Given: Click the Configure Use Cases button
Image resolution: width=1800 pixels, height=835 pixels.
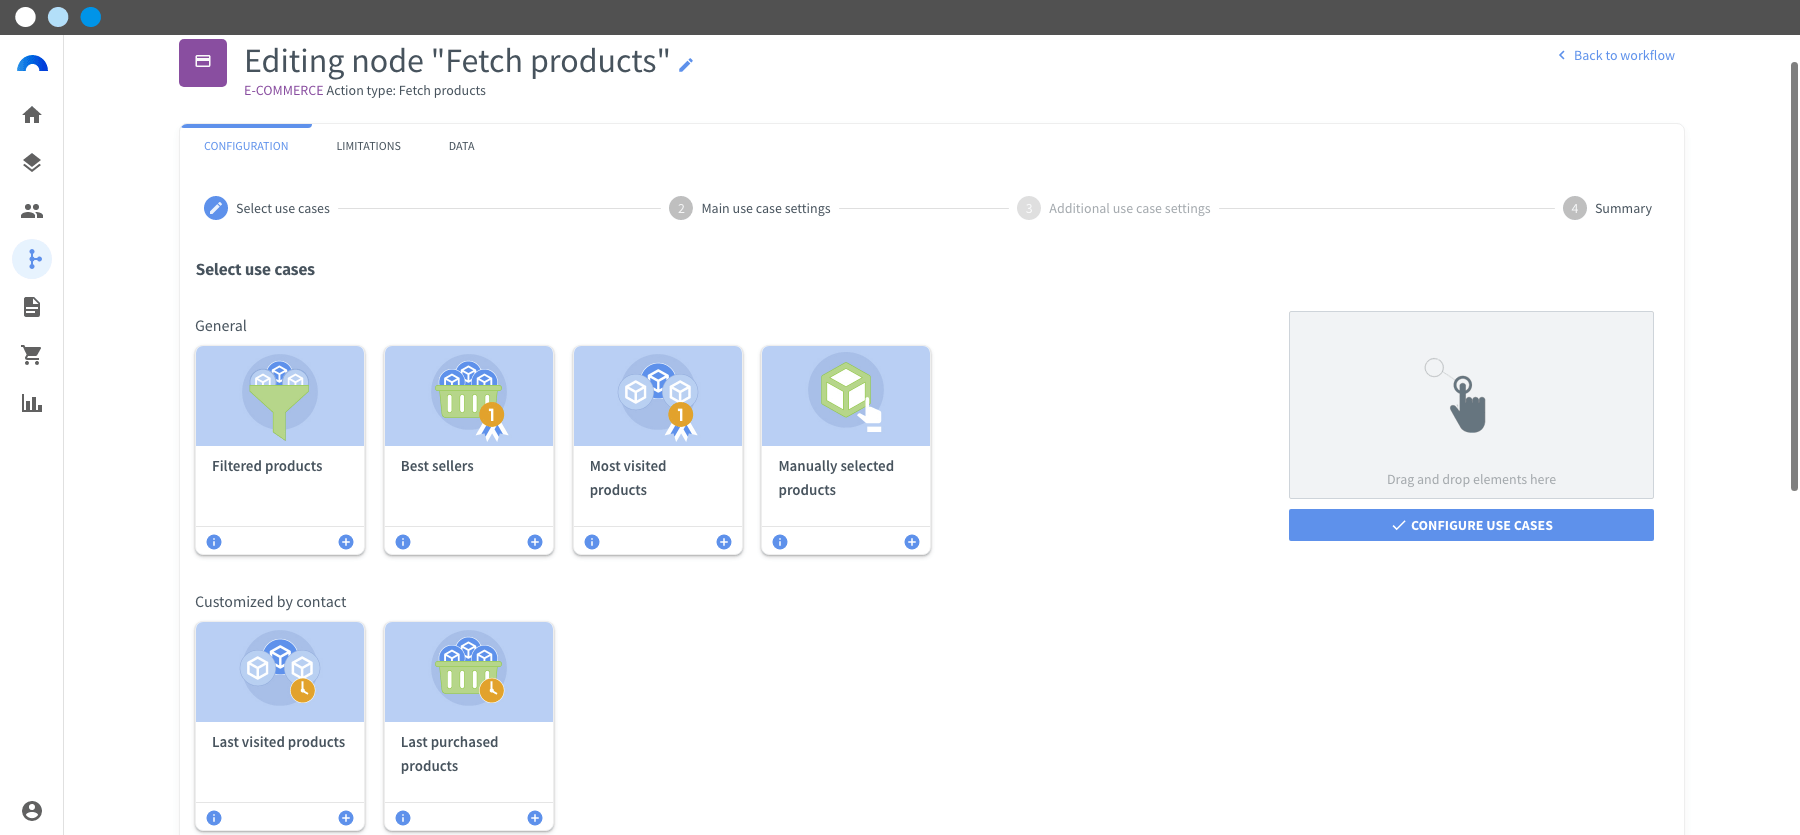Looking at the screenshot, I should 1471,525.
